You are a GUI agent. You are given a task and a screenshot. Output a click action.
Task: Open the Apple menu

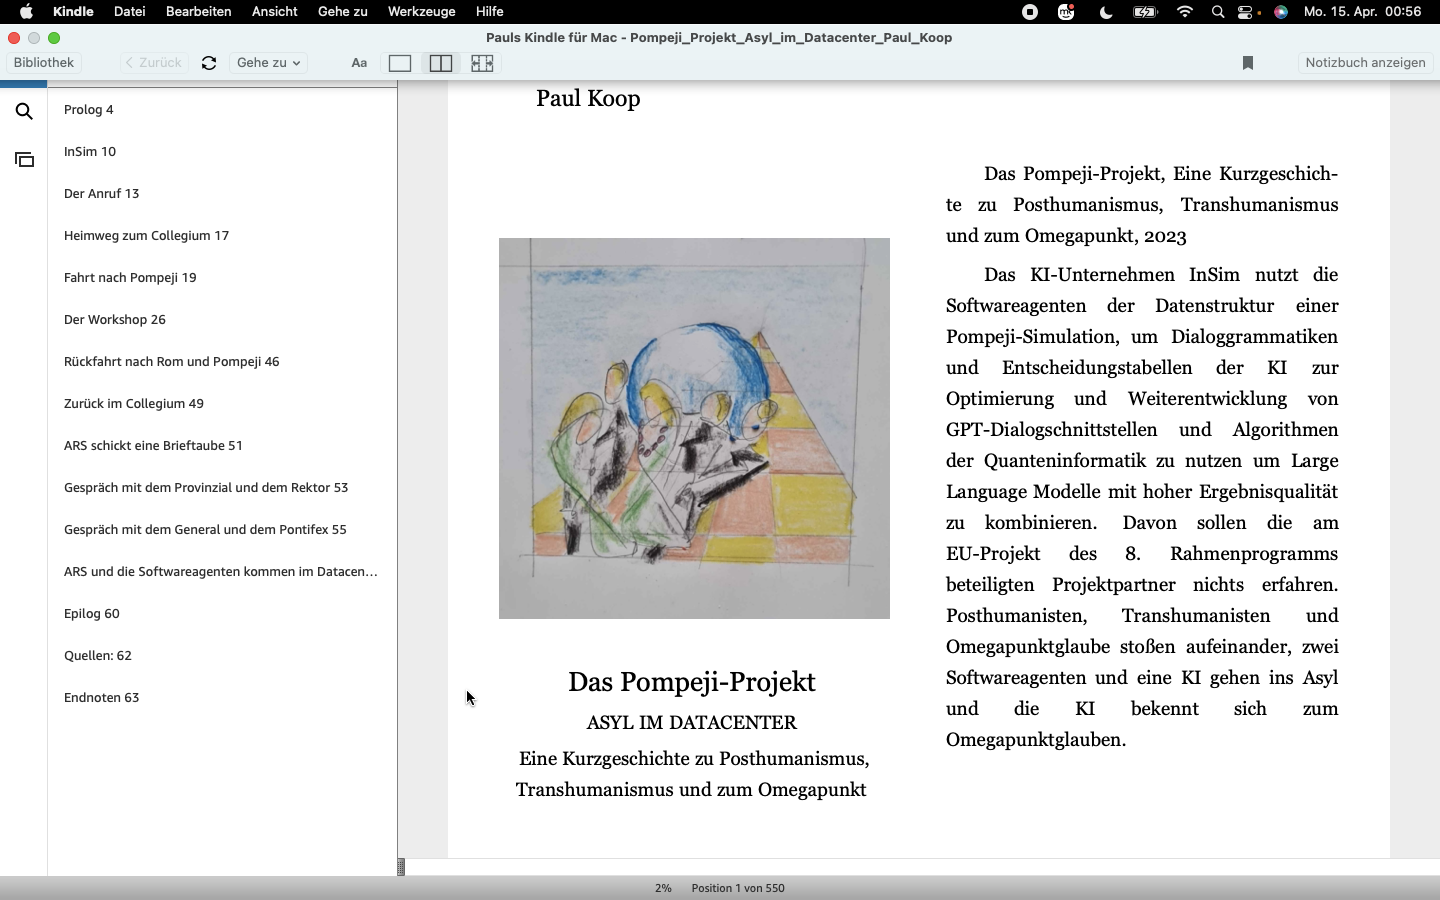(26, 12)
